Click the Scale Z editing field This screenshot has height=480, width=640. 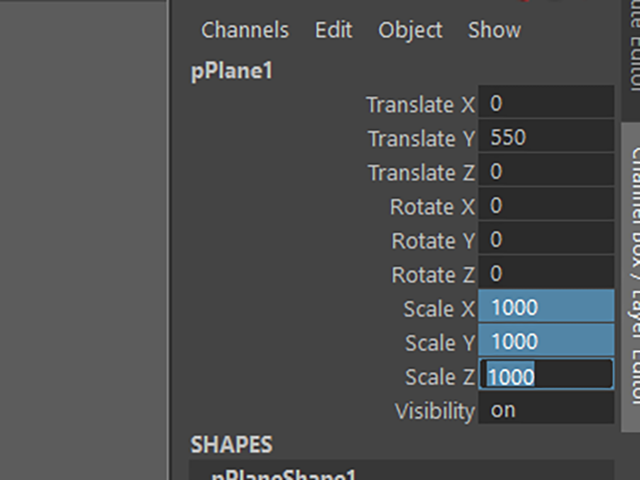[x=546, y=374]
